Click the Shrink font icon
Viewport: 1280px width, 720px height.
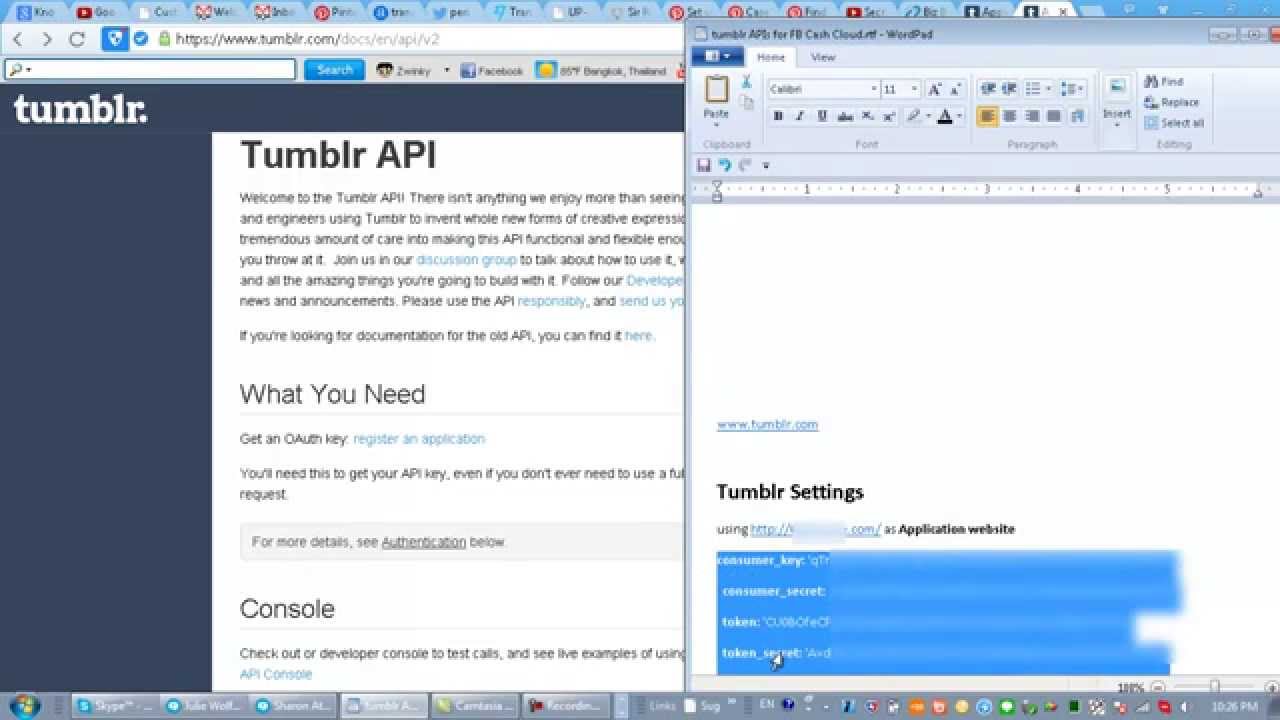pos(954,89)
